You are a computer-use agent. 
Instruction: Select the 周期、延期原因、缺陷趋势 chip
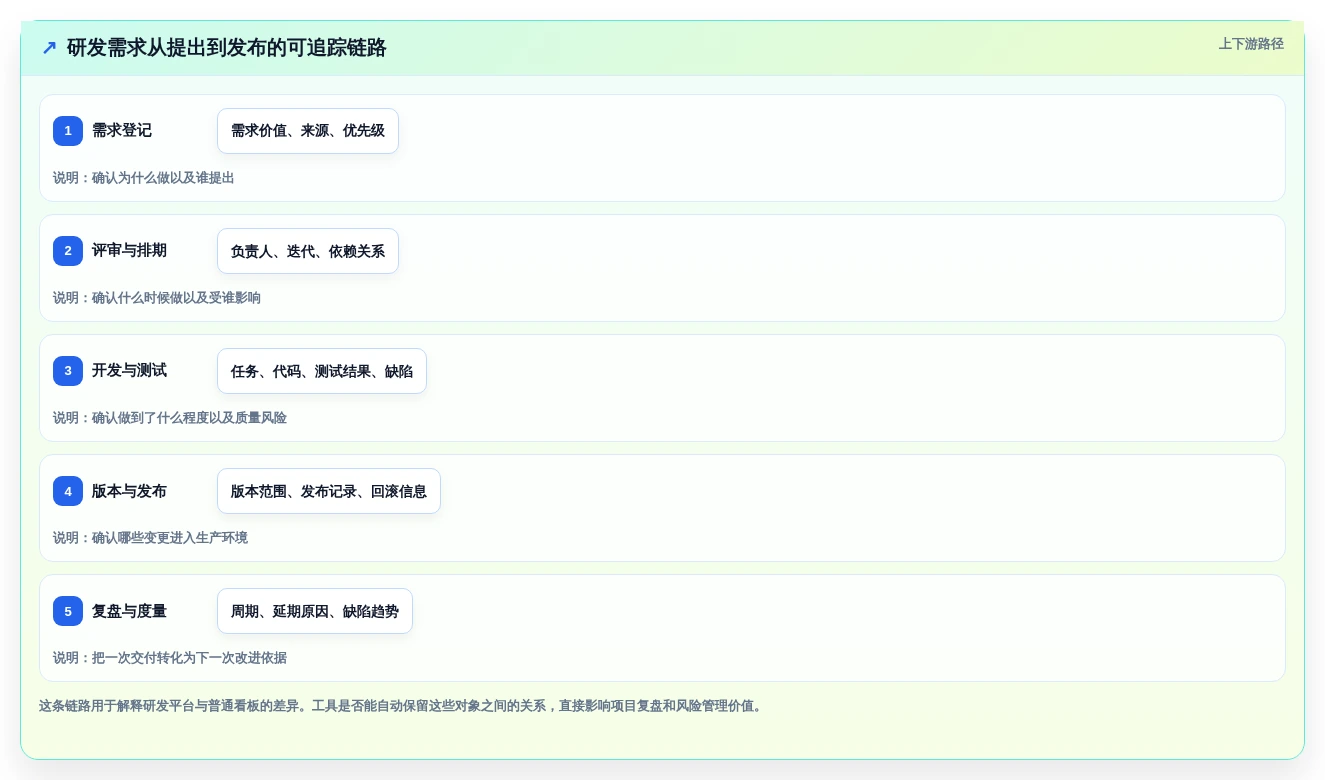(315, 611)
